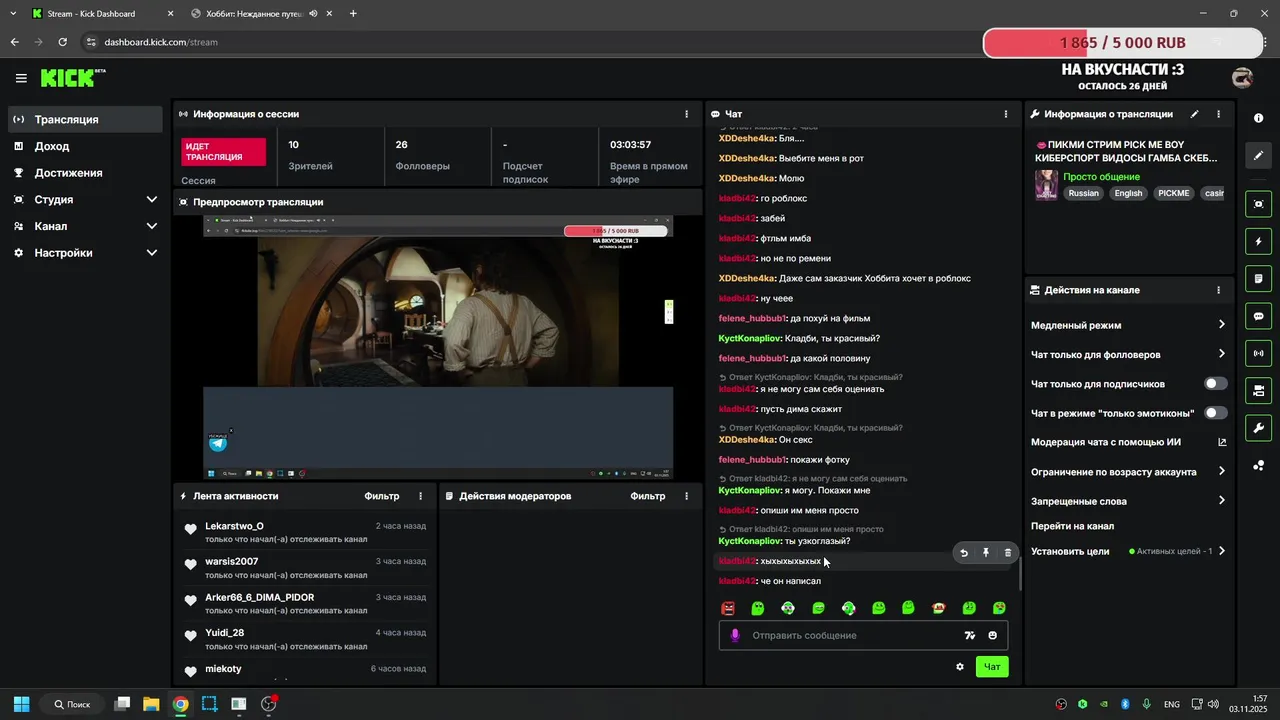The image size is (1280, 720).
Task: Open Модерация чата с помощью ИИ link
Action: 1128,442
